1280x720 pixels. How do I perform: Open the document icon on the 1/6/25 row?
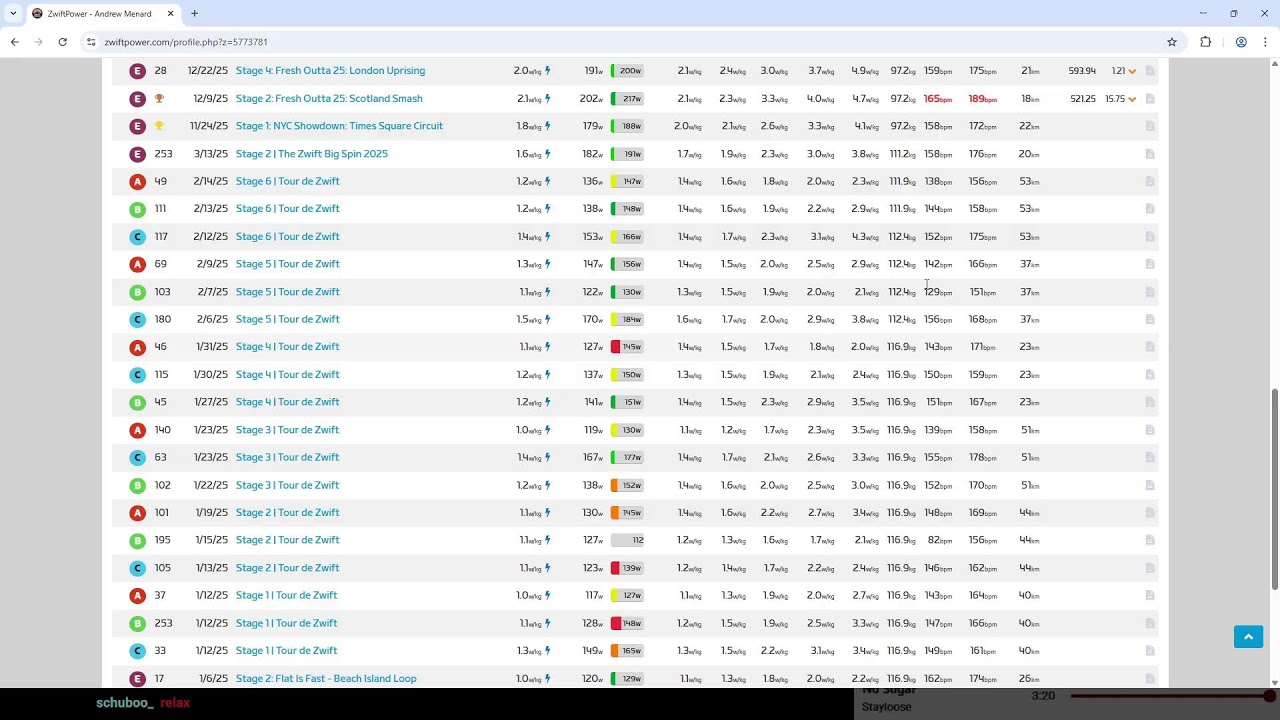(x=1150, y=679)
